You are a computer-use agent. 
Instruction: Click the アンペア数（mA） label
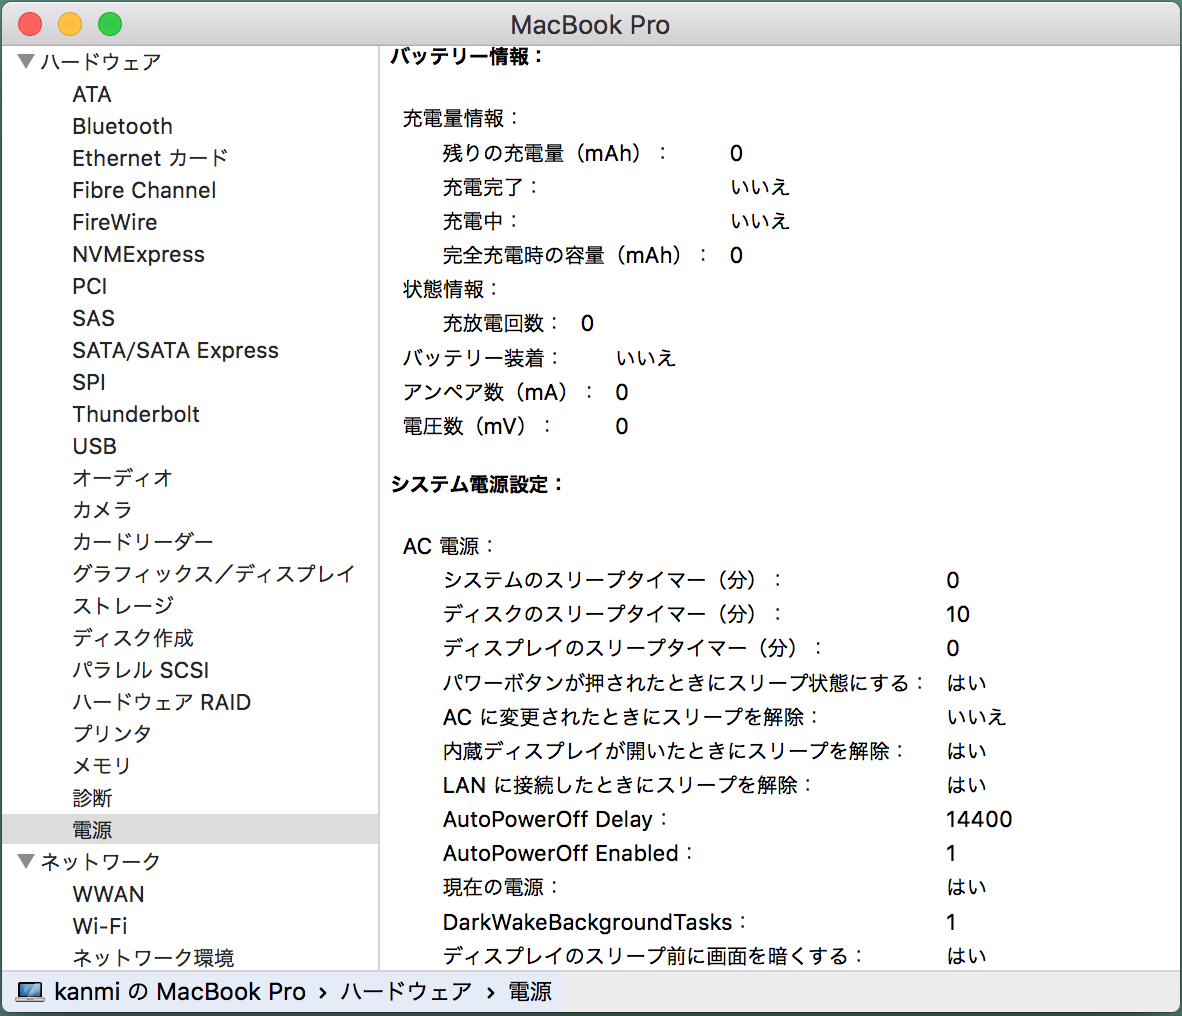pyautogui.click(x=498, y=392)
